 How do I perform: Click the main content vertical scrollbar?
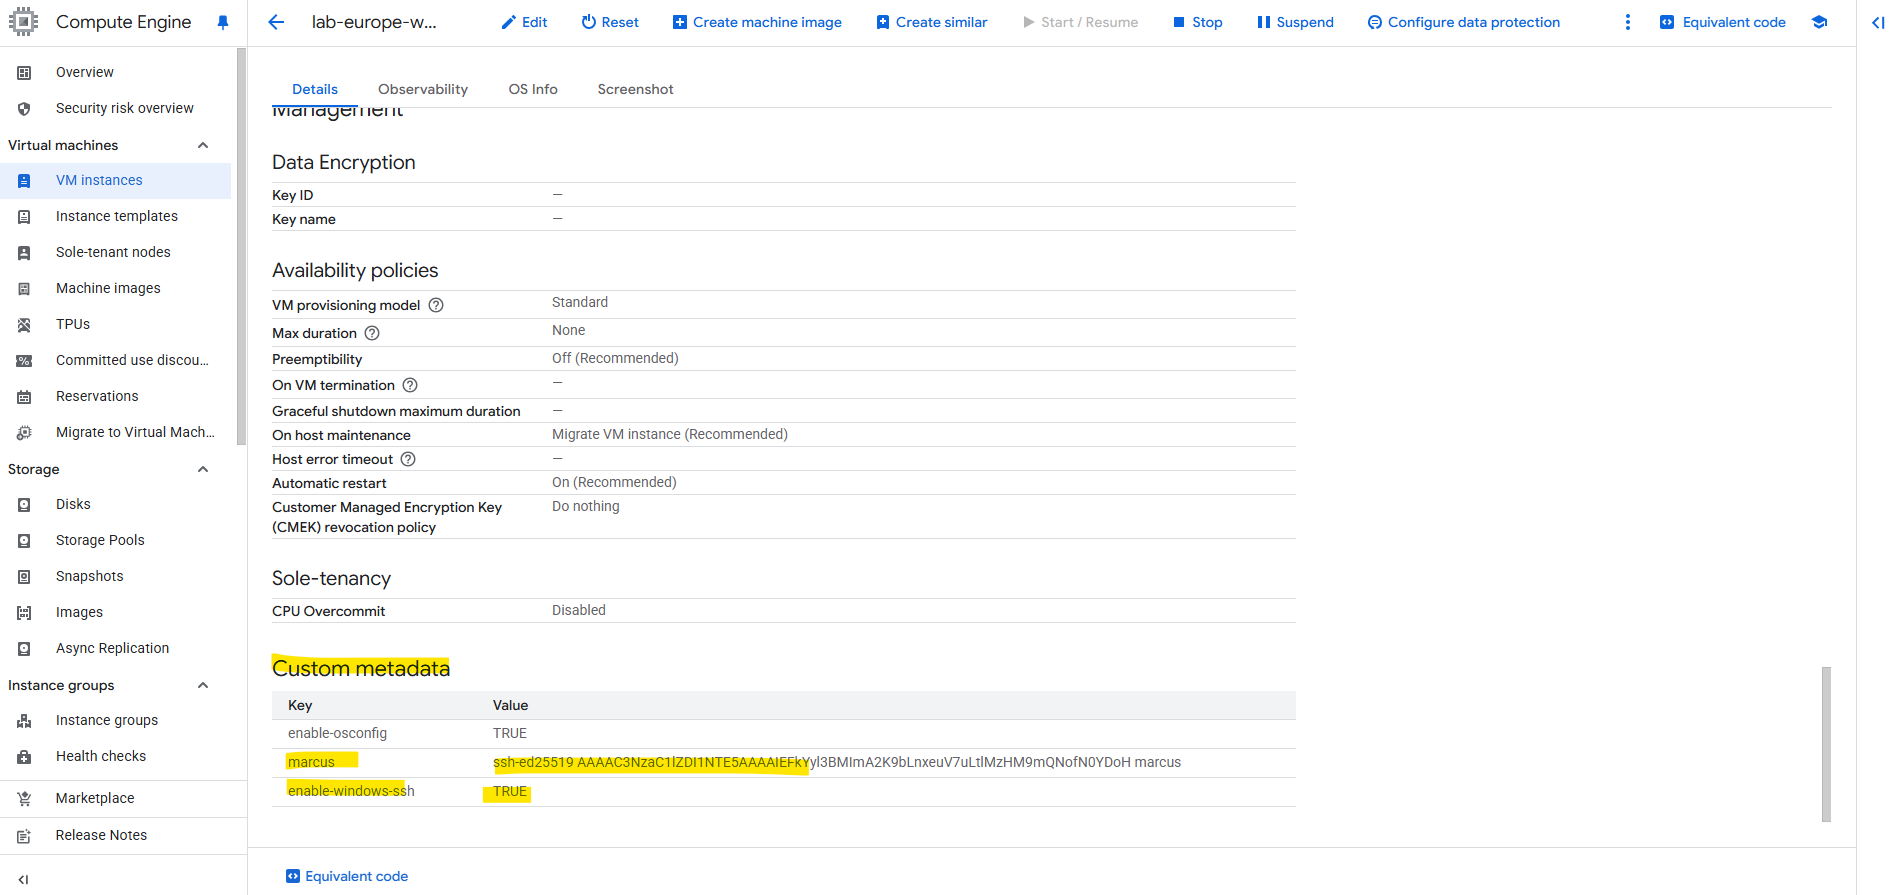click(x=1826, y=744)
